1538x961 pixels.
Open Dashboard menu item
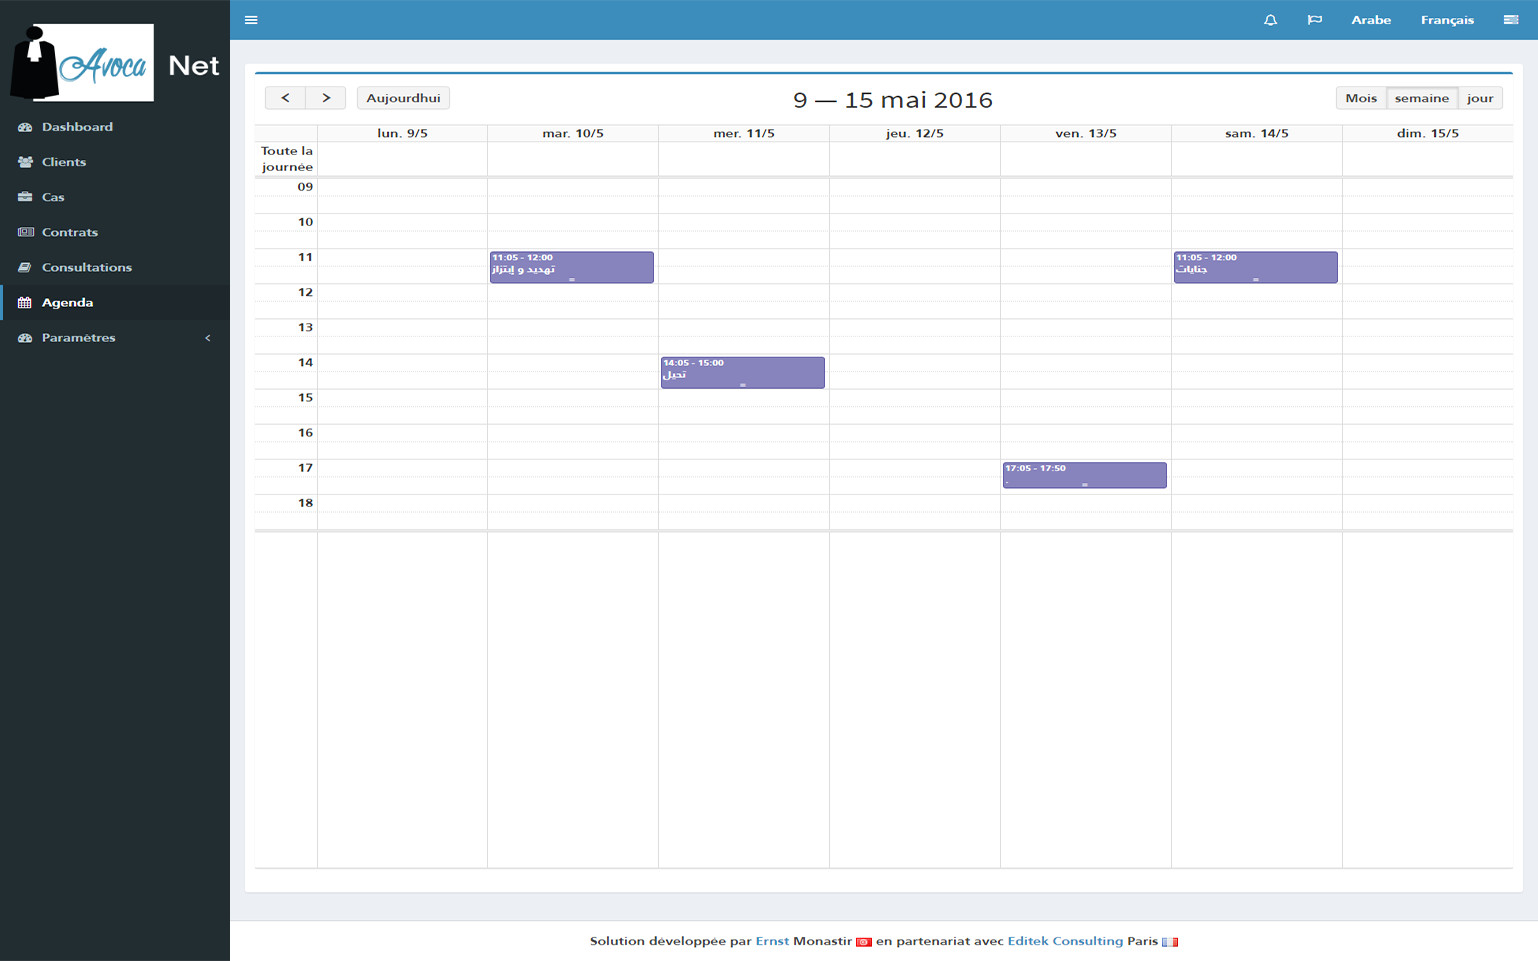tap(115, 127)
